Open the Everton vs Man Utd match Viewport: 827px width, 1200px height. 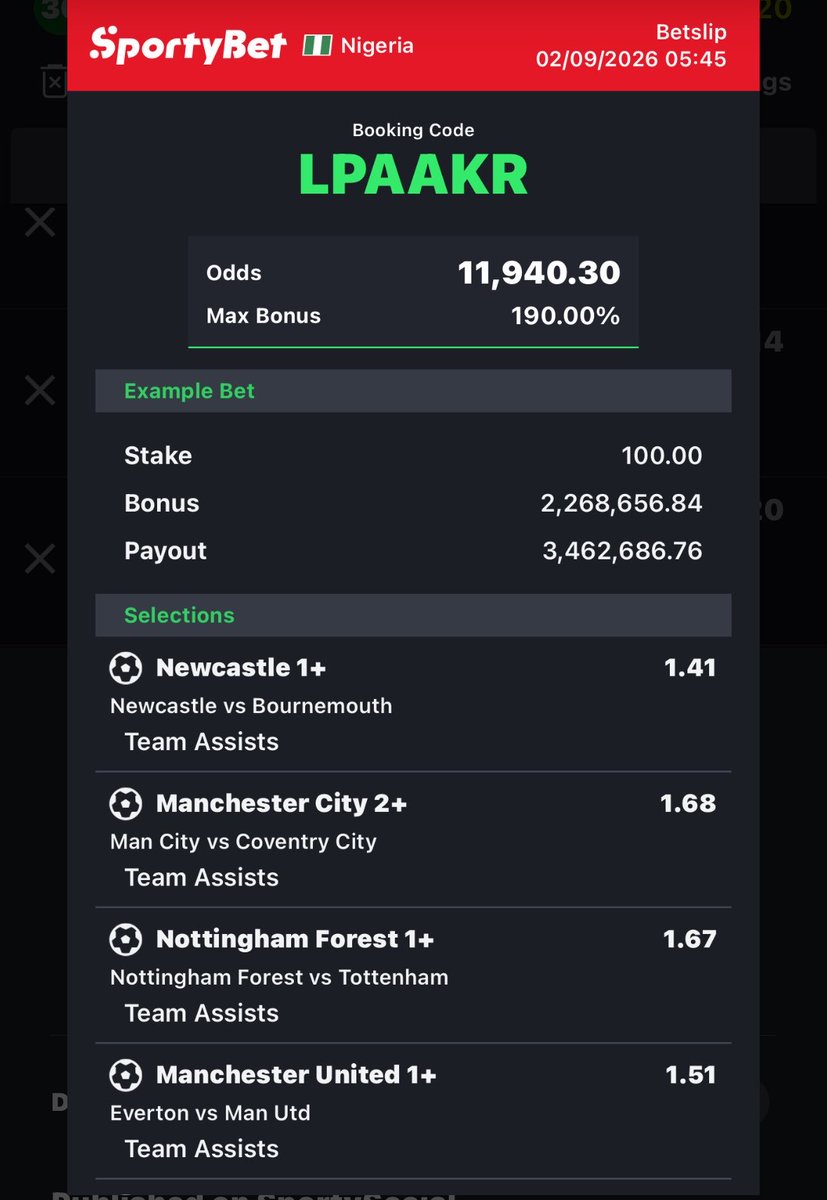210,1112
